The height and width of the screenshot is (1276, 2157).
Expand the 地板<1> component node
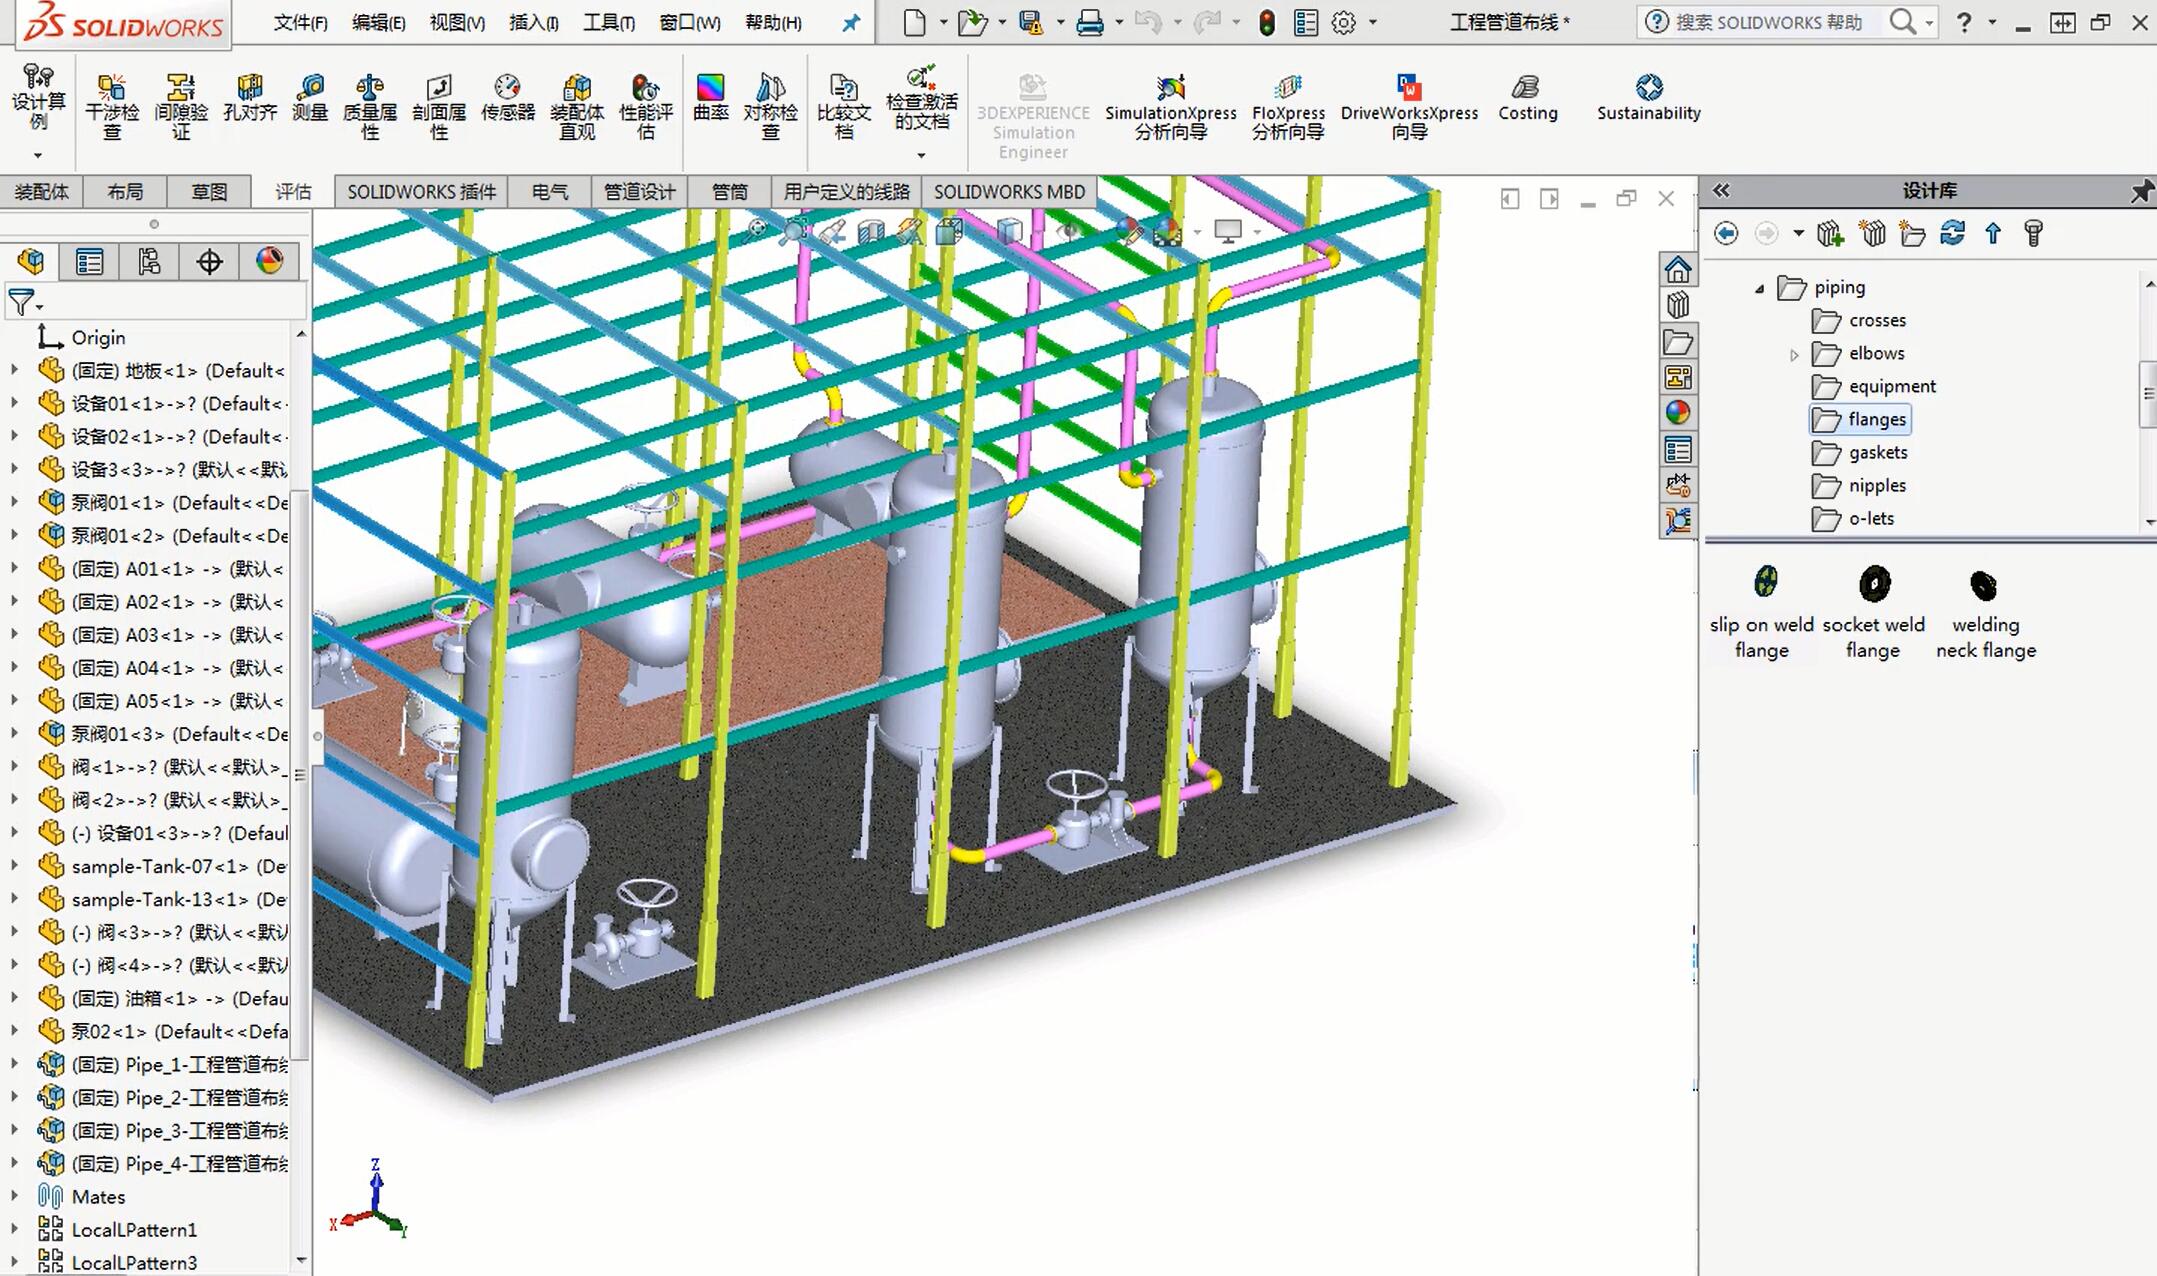click(14, 370)
